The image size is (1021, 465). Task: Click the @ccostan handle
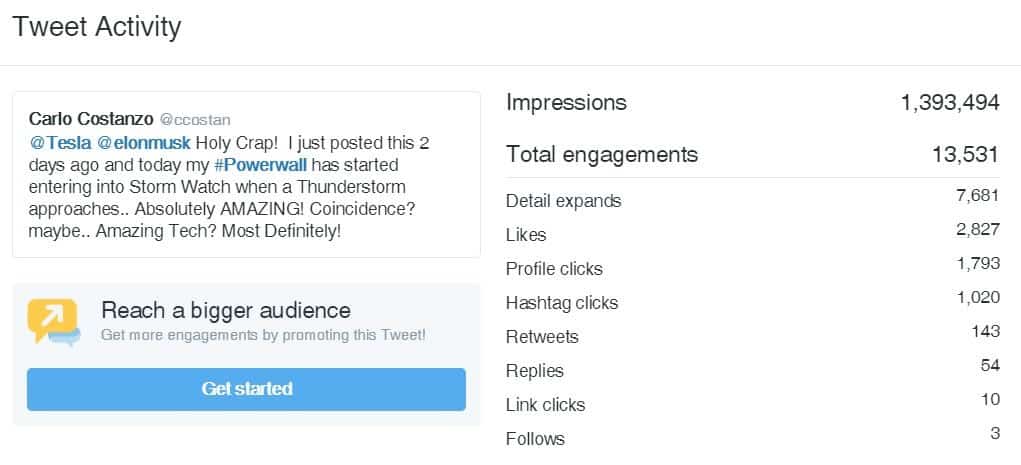pyautogui.click(x=195, y=120)
